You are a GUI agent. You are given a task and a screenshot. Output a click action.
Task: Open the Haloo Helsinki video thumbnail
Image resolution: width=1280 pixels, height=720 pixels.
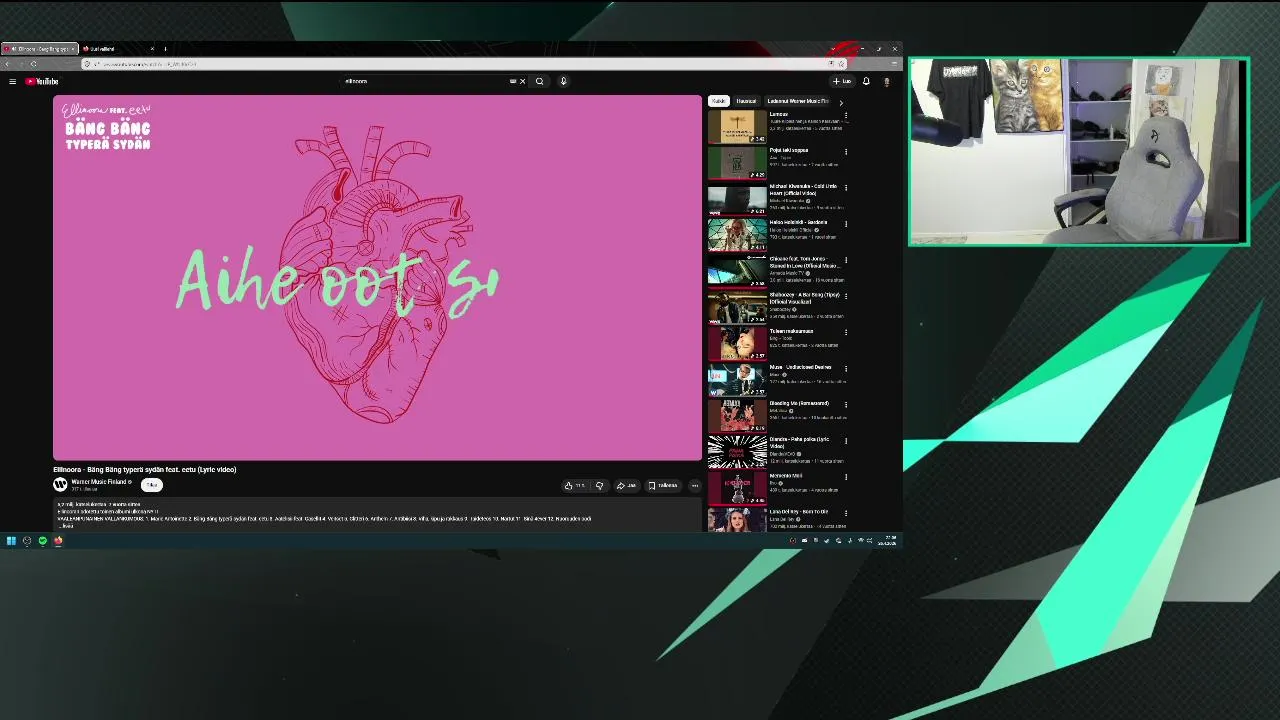(x=737, y=235)
